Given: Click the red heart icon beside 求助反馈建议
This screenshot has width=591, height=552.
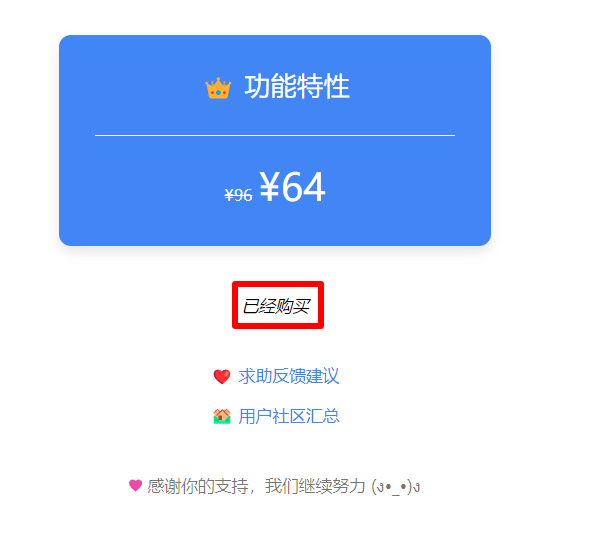Looking at the screenshot, I should tap(222, 376).
